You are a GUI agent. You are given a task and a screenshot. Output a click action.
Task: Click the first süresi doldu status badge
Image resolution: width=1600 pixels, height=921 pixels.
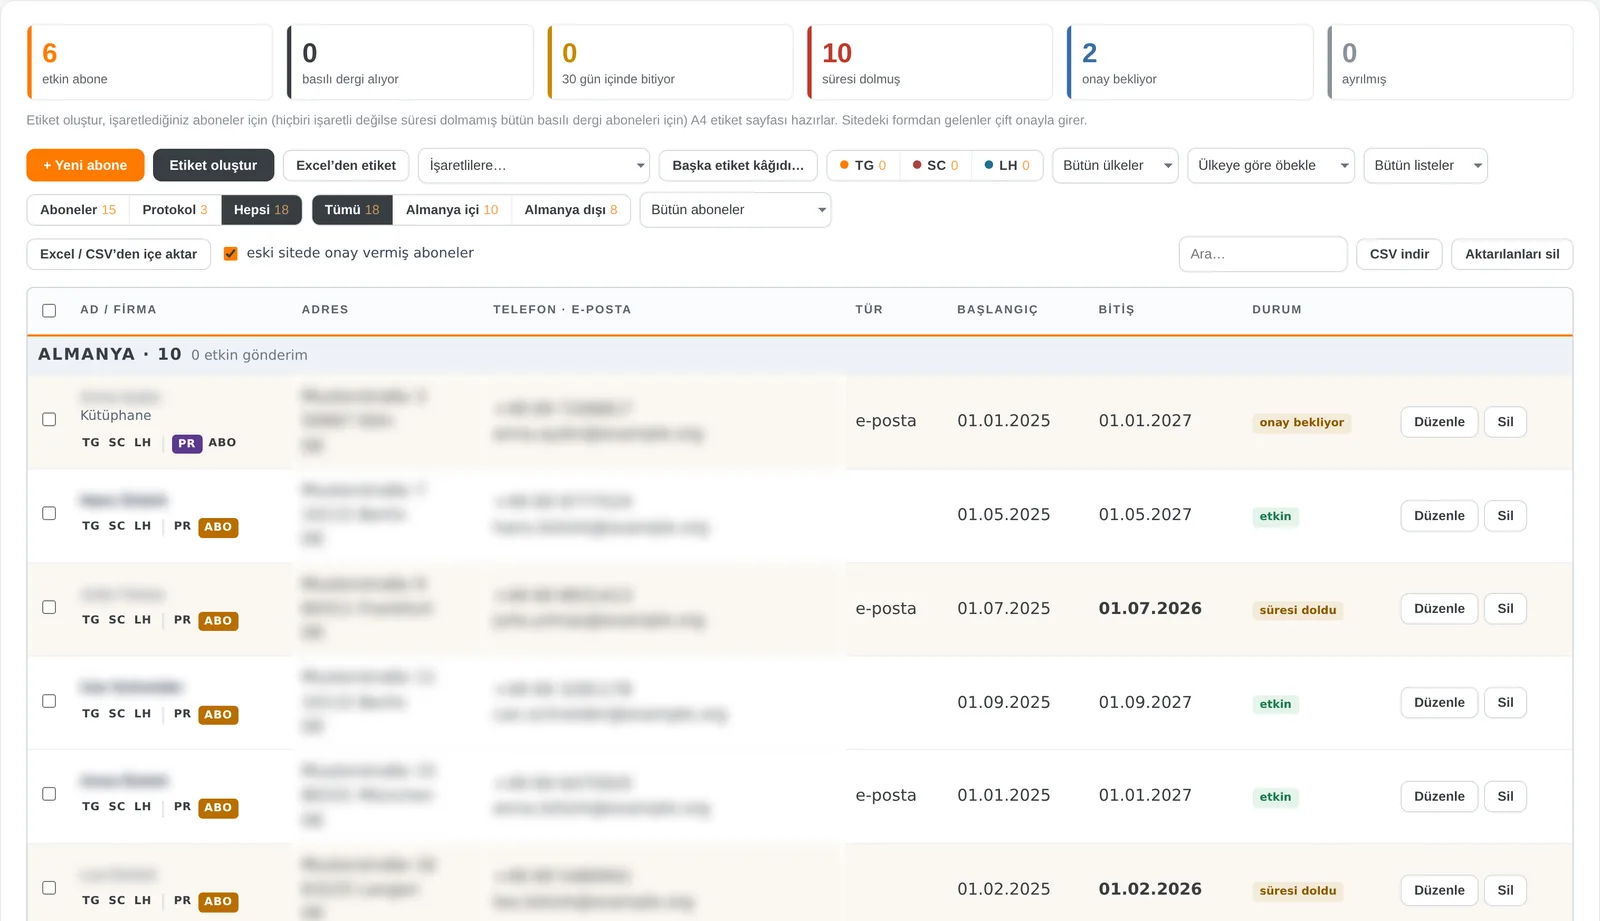coord(1297,610)
